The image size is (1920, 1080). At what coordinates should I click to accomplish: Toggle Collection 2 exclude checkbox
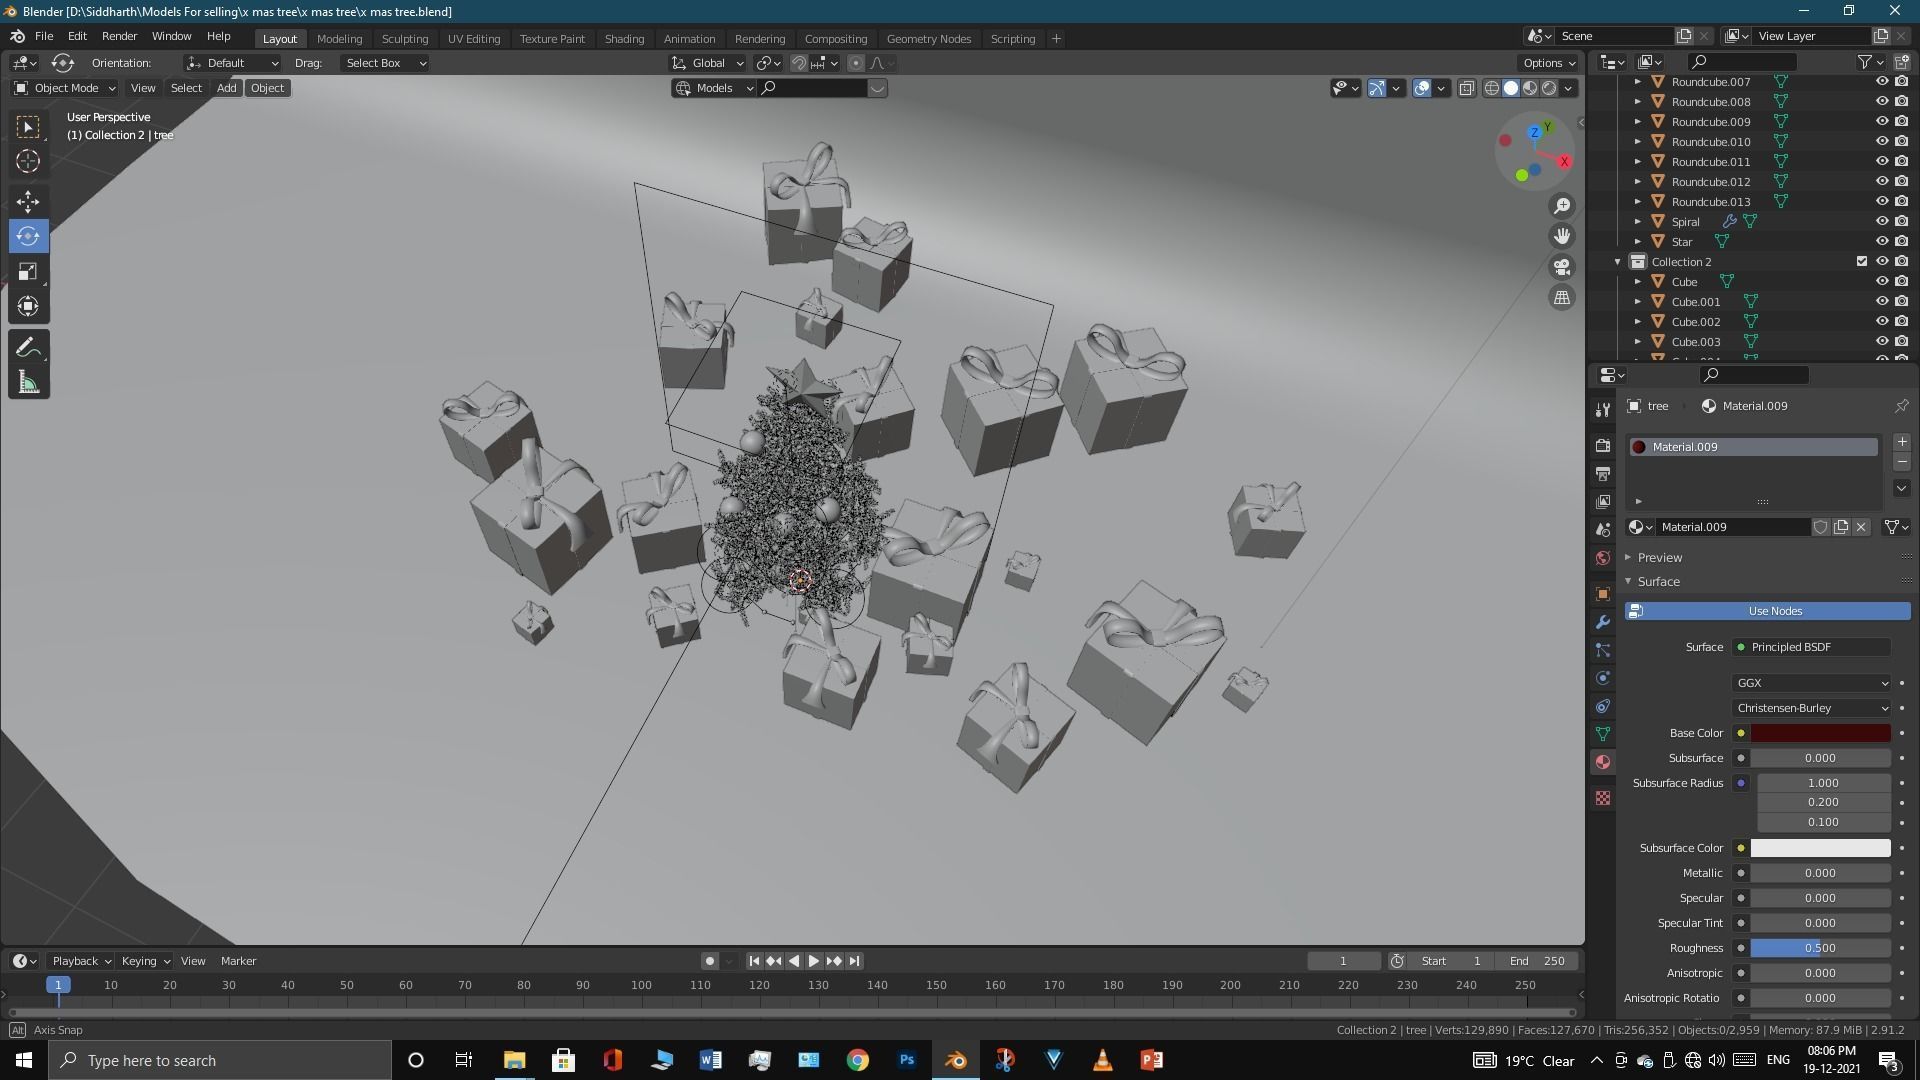click(x=1861, y=261)
